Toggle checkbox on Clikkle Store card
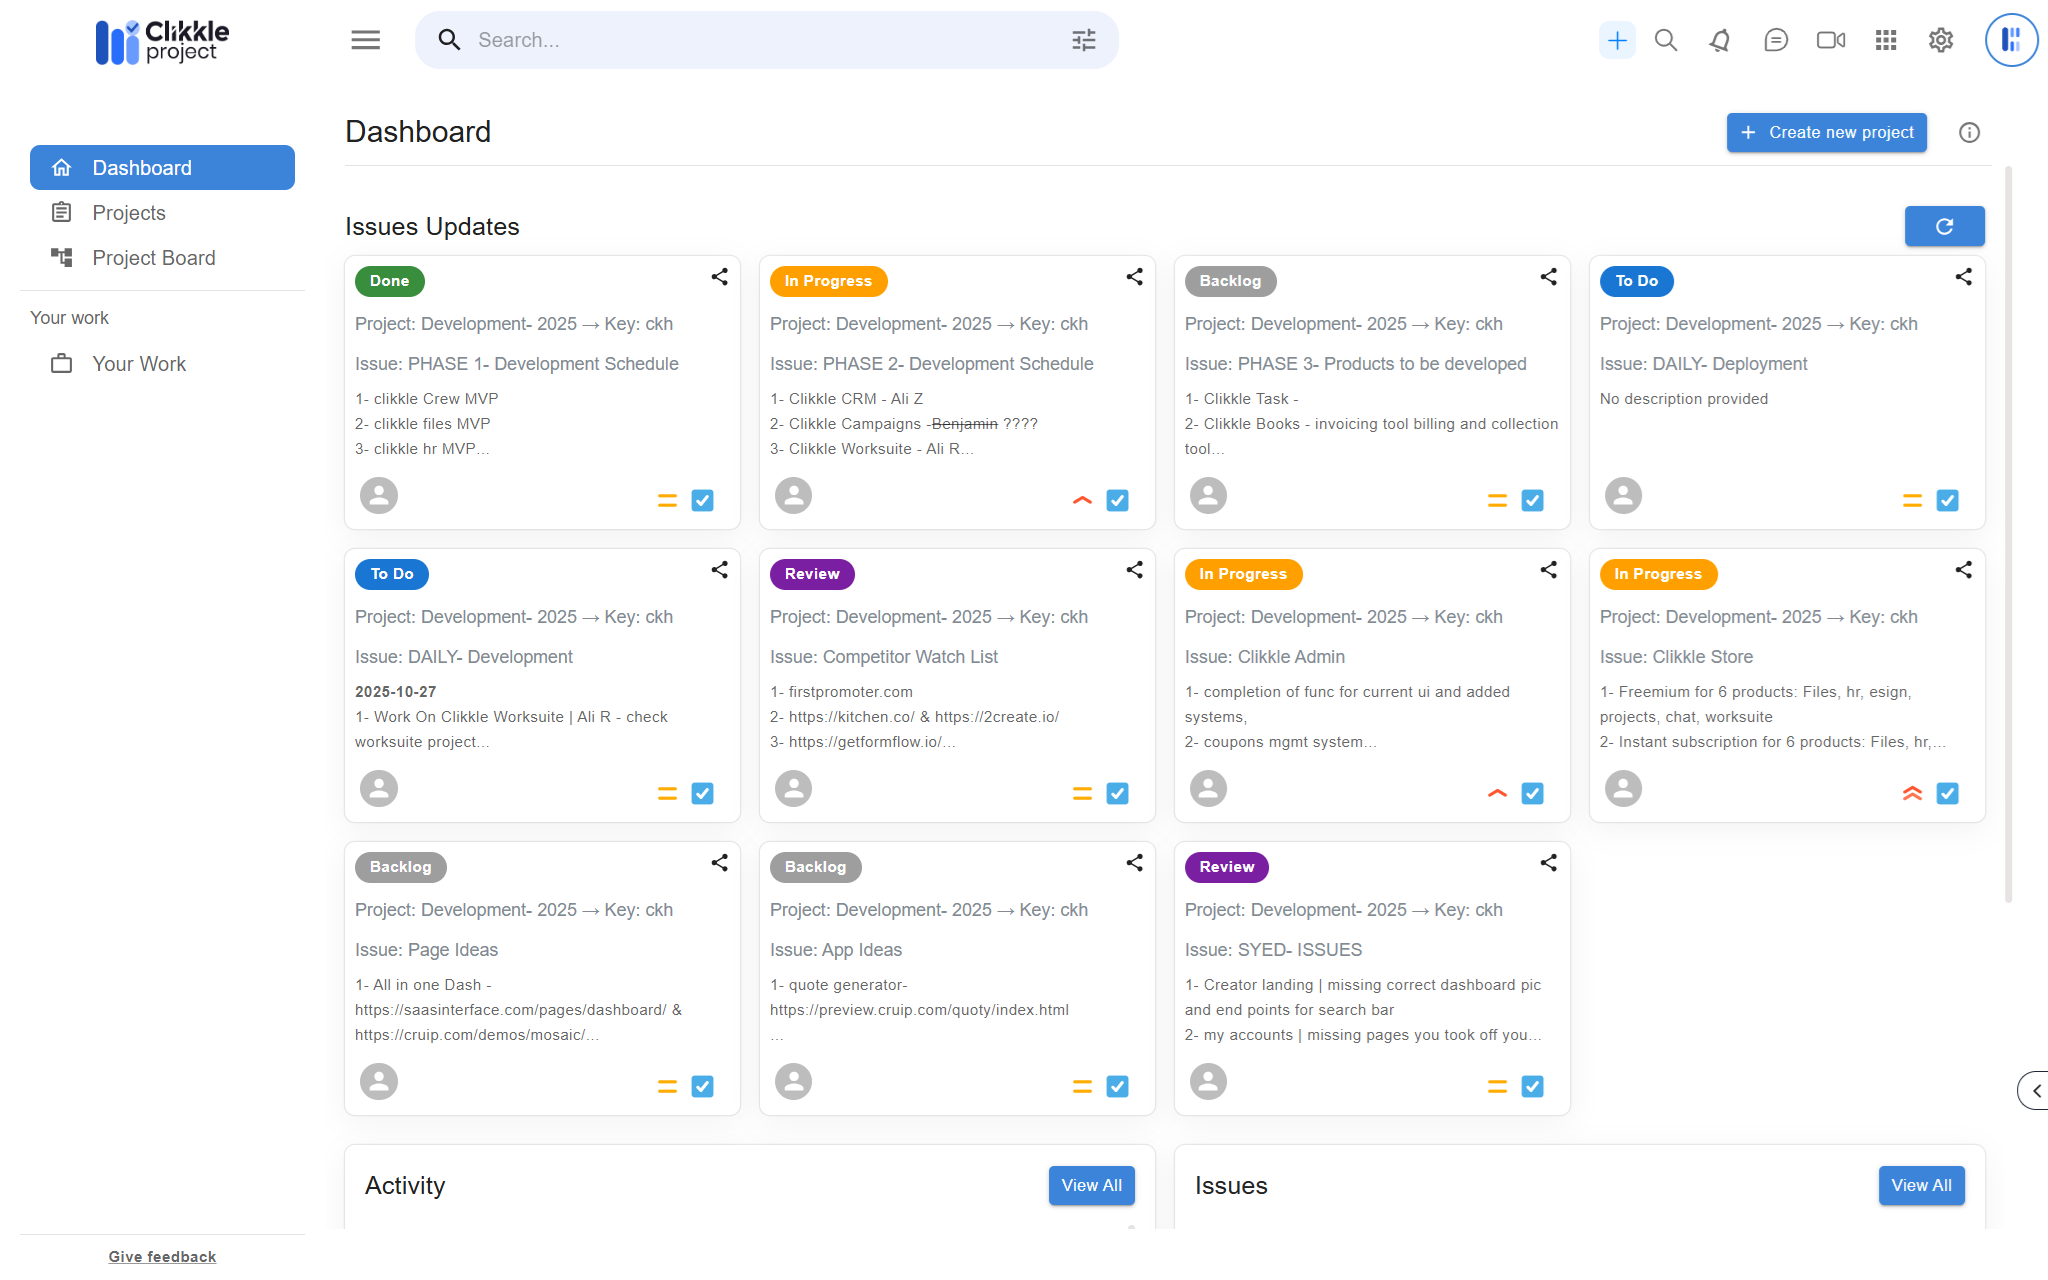This screenshot has width=2048, height=1280. pyautogui.click(x=1947, y=793)
